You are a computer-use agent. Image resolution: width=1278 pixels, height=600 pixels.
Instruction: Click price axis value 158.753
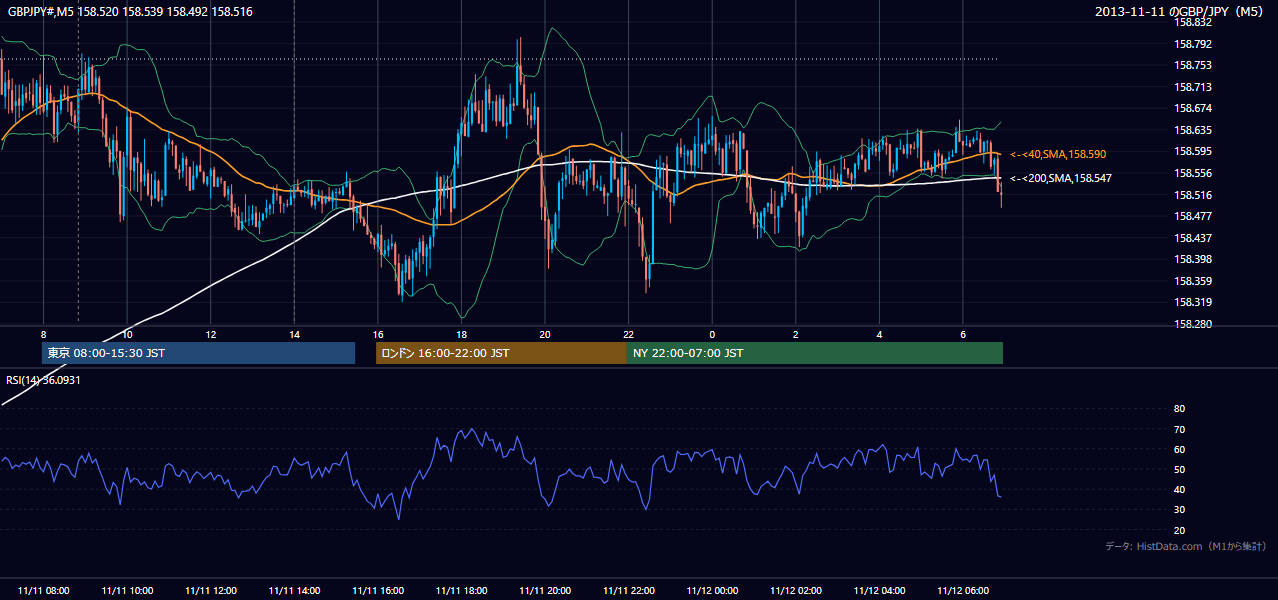coord(1193,65)
